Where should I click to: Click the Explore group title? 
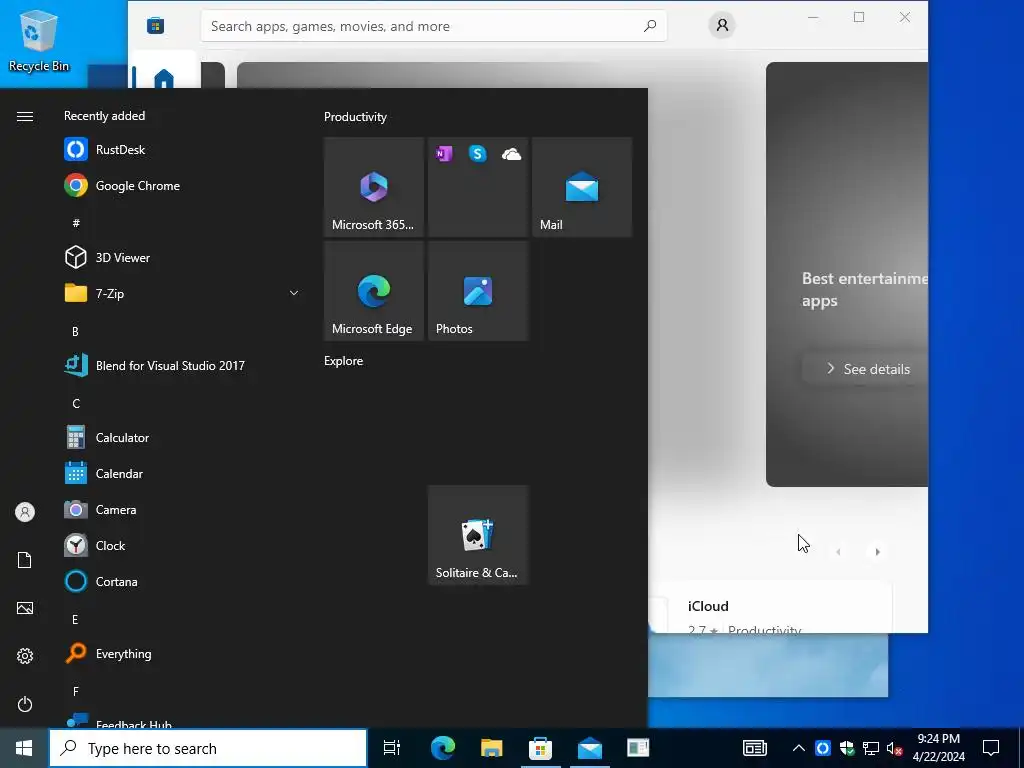click(x=344, y=360)
